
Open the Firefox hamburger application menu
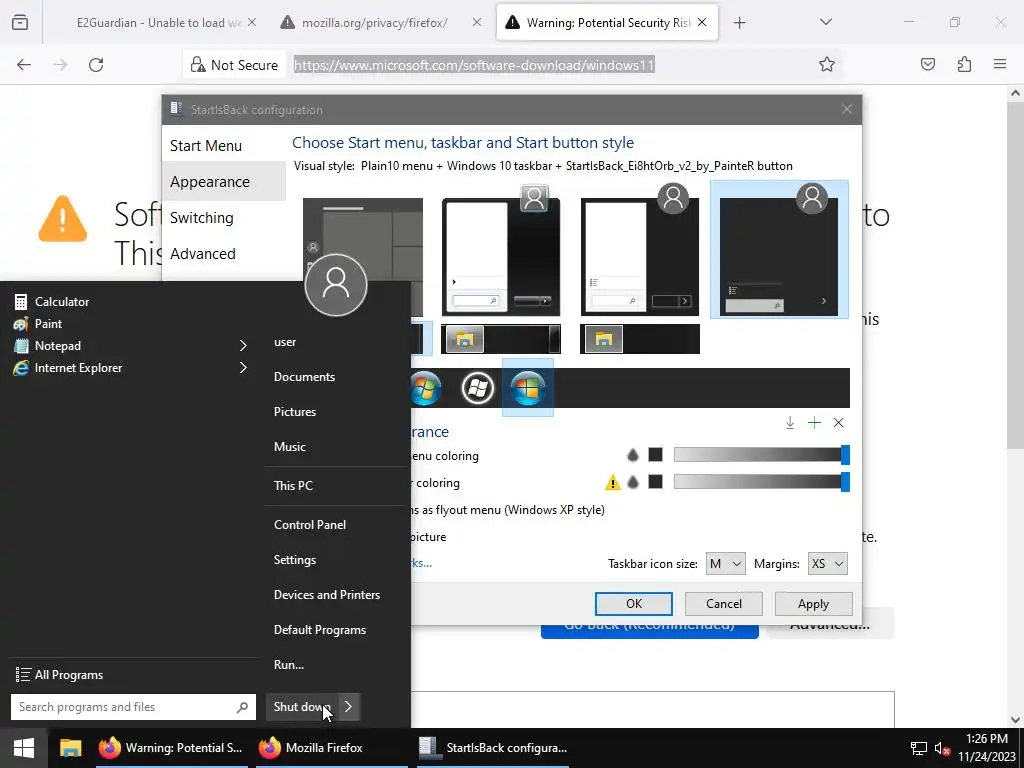click(1000, 65)
